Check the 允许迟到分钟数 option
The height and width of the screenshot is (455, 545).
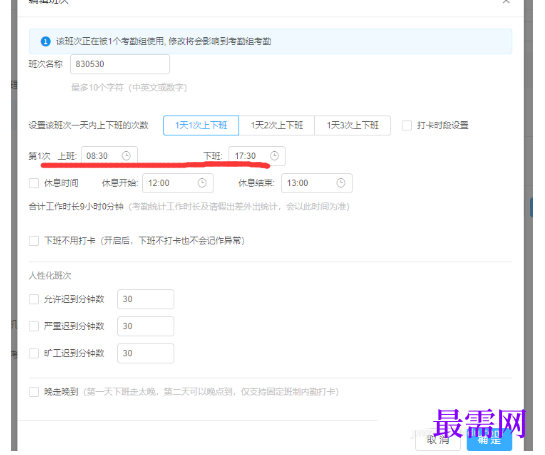coord(34,299)
